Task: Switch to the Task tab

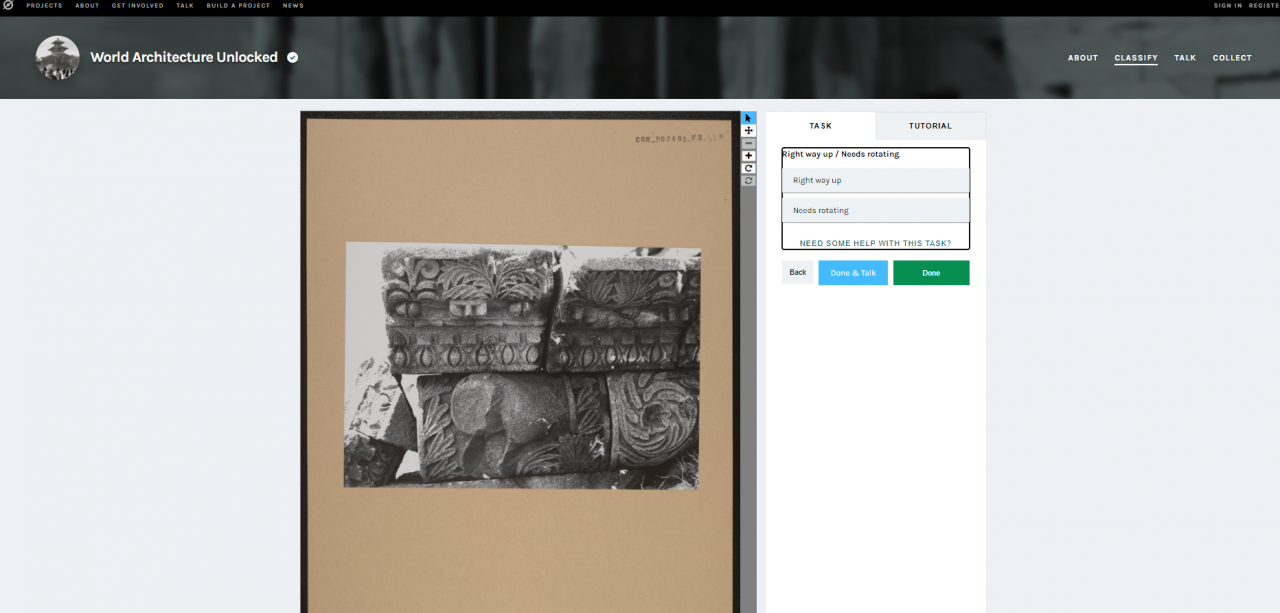Action: pyautogui.click(x=820, y=126)
